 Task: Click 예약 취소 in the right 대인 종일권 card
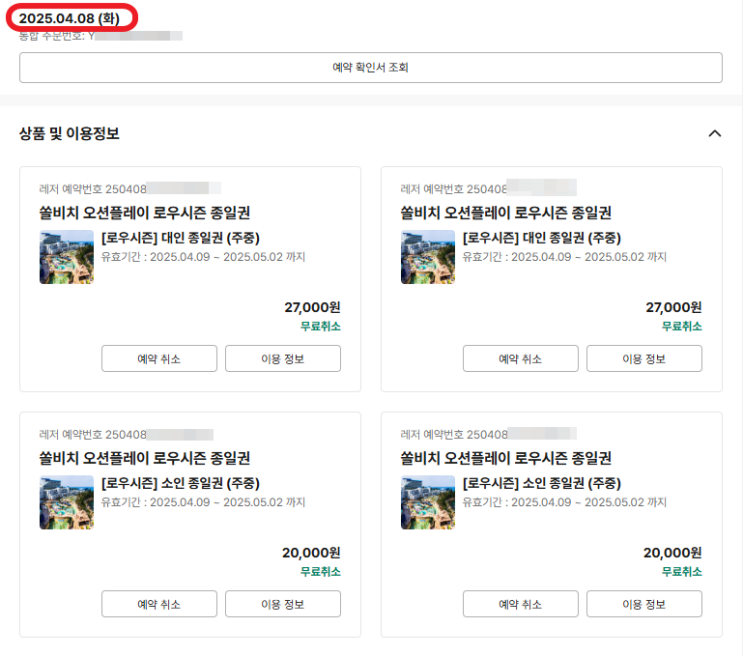tap(520, 359)
